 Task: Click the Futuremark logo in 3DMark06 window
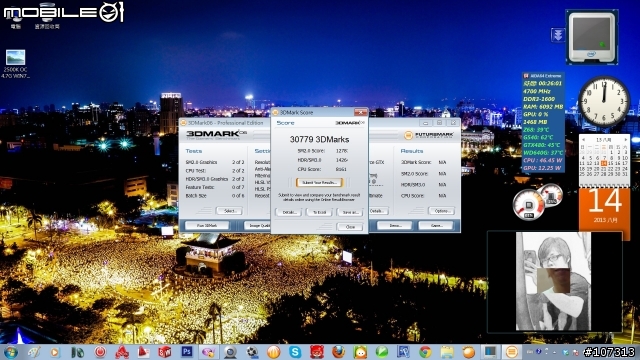[429, 135]
